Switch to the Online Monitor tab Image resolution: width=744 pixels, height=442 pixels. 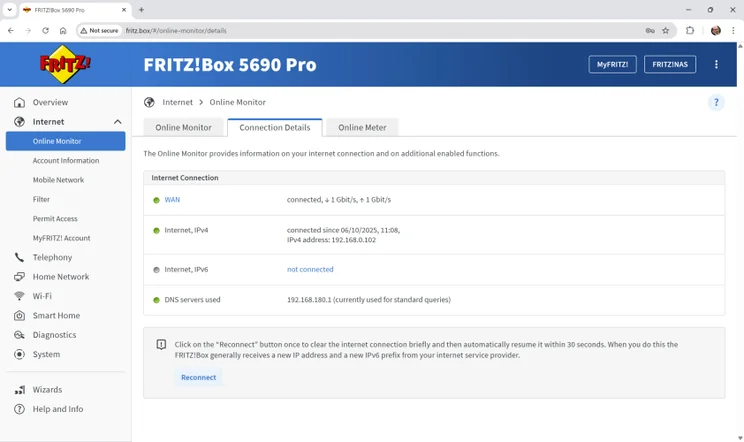click(x=183, y=127)
